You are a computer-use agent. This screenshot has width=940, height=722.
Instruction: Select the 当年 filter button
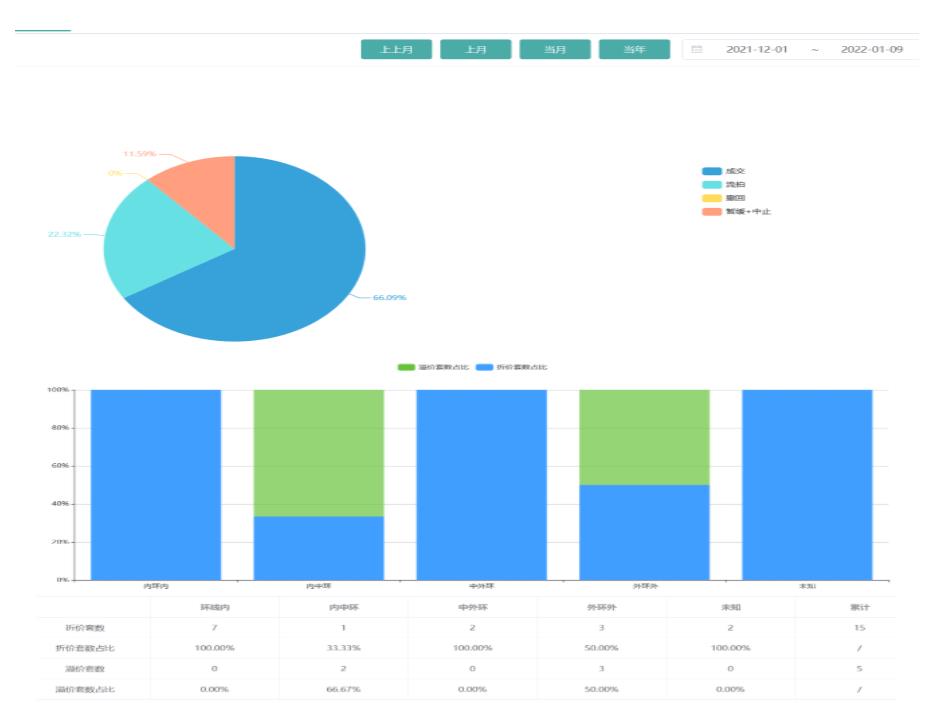coord(634,50)
